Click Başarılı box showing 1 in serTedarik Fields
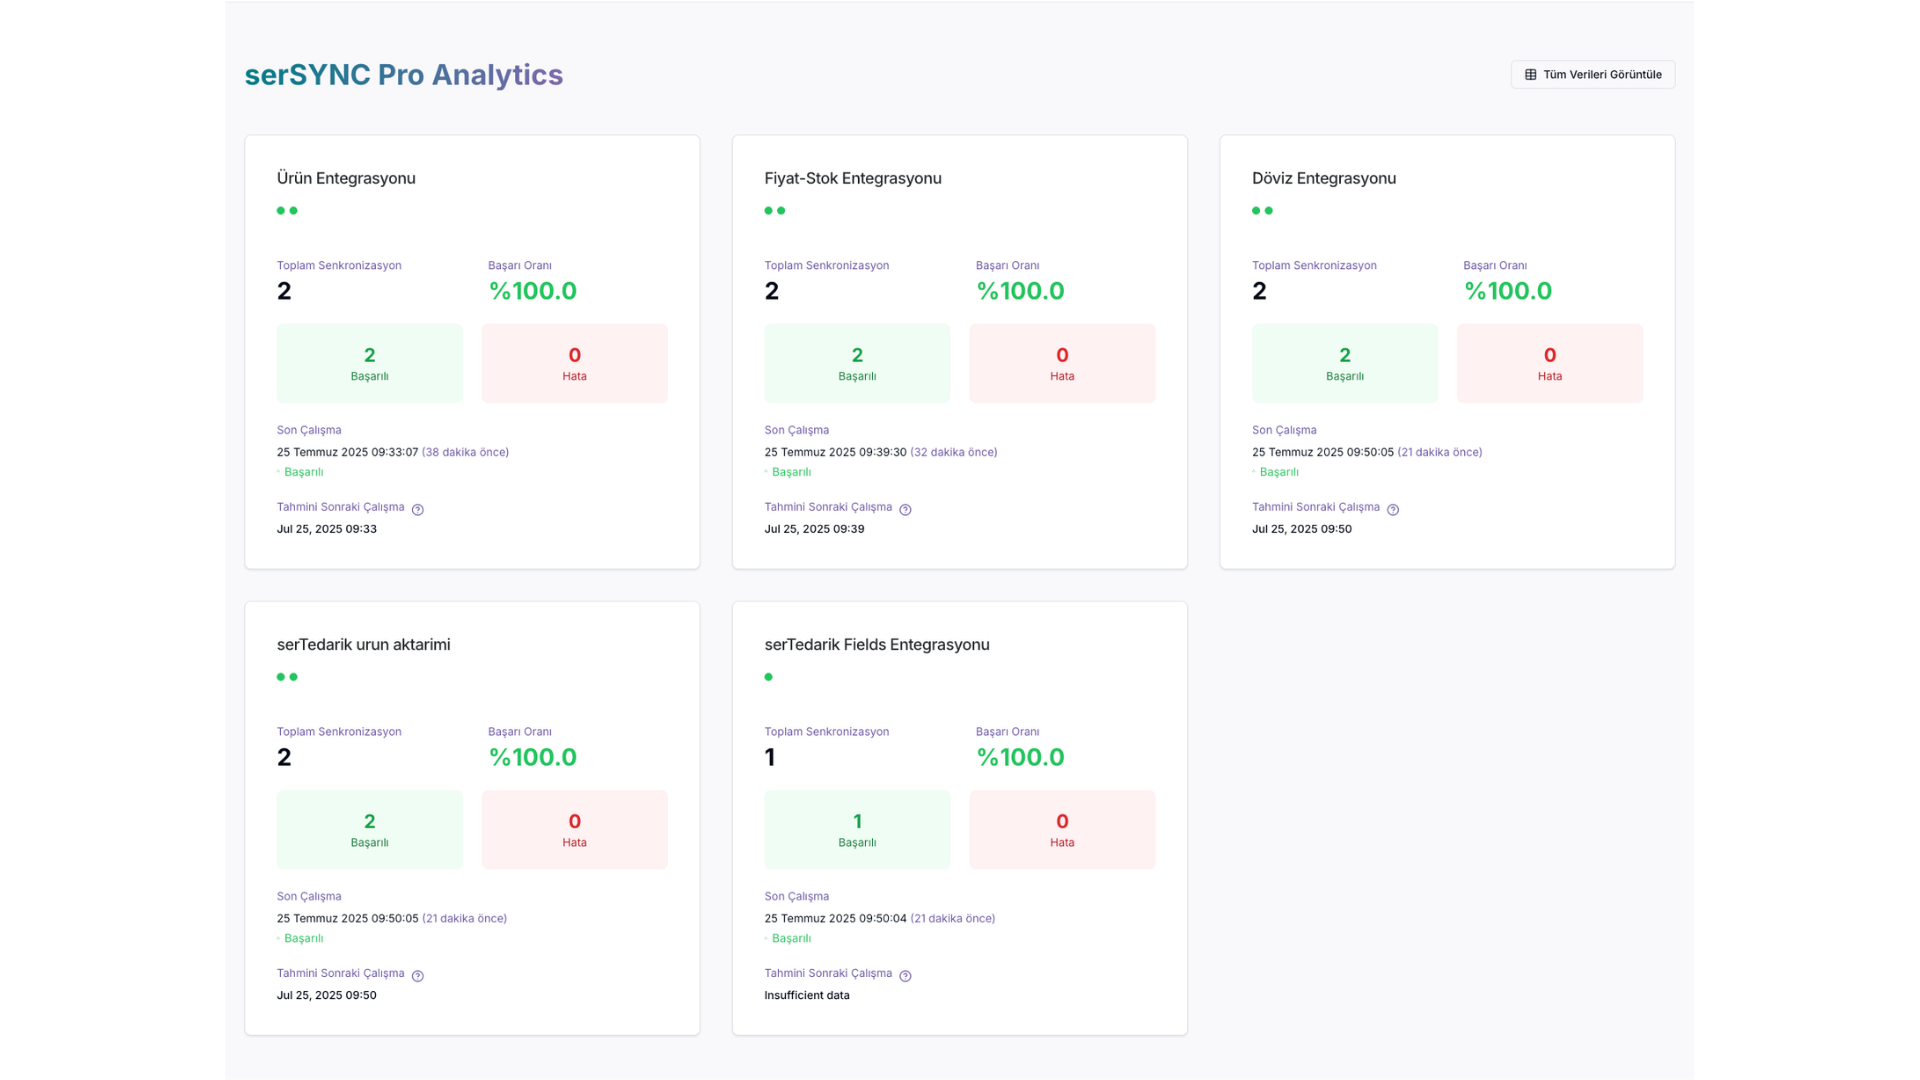This screenshot has height=1080, width=1920. click(857, 829)
